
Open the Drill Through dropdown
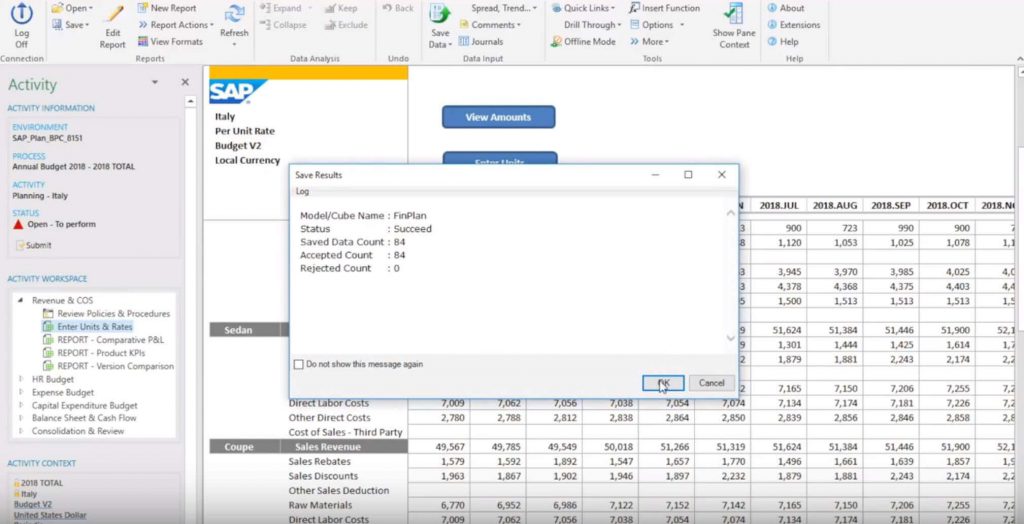[593, 25]
